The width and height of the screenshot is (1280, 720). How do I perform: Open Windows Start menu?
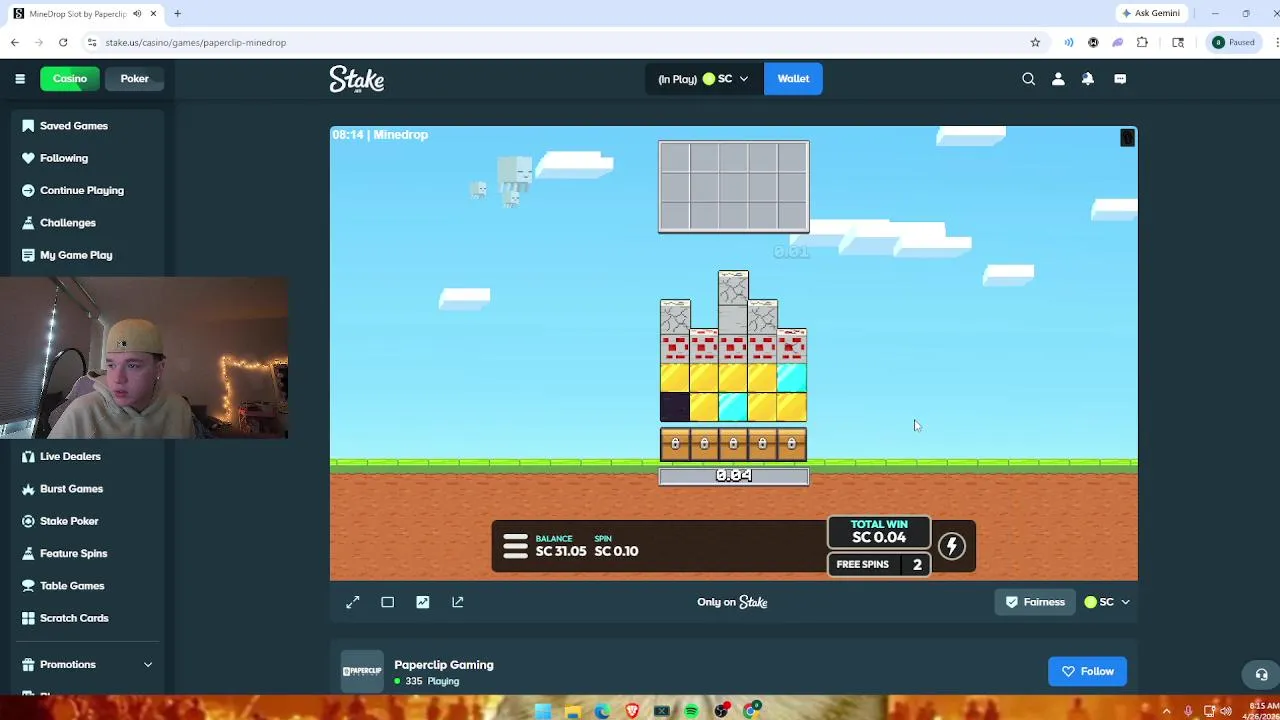tap(542, 711)
